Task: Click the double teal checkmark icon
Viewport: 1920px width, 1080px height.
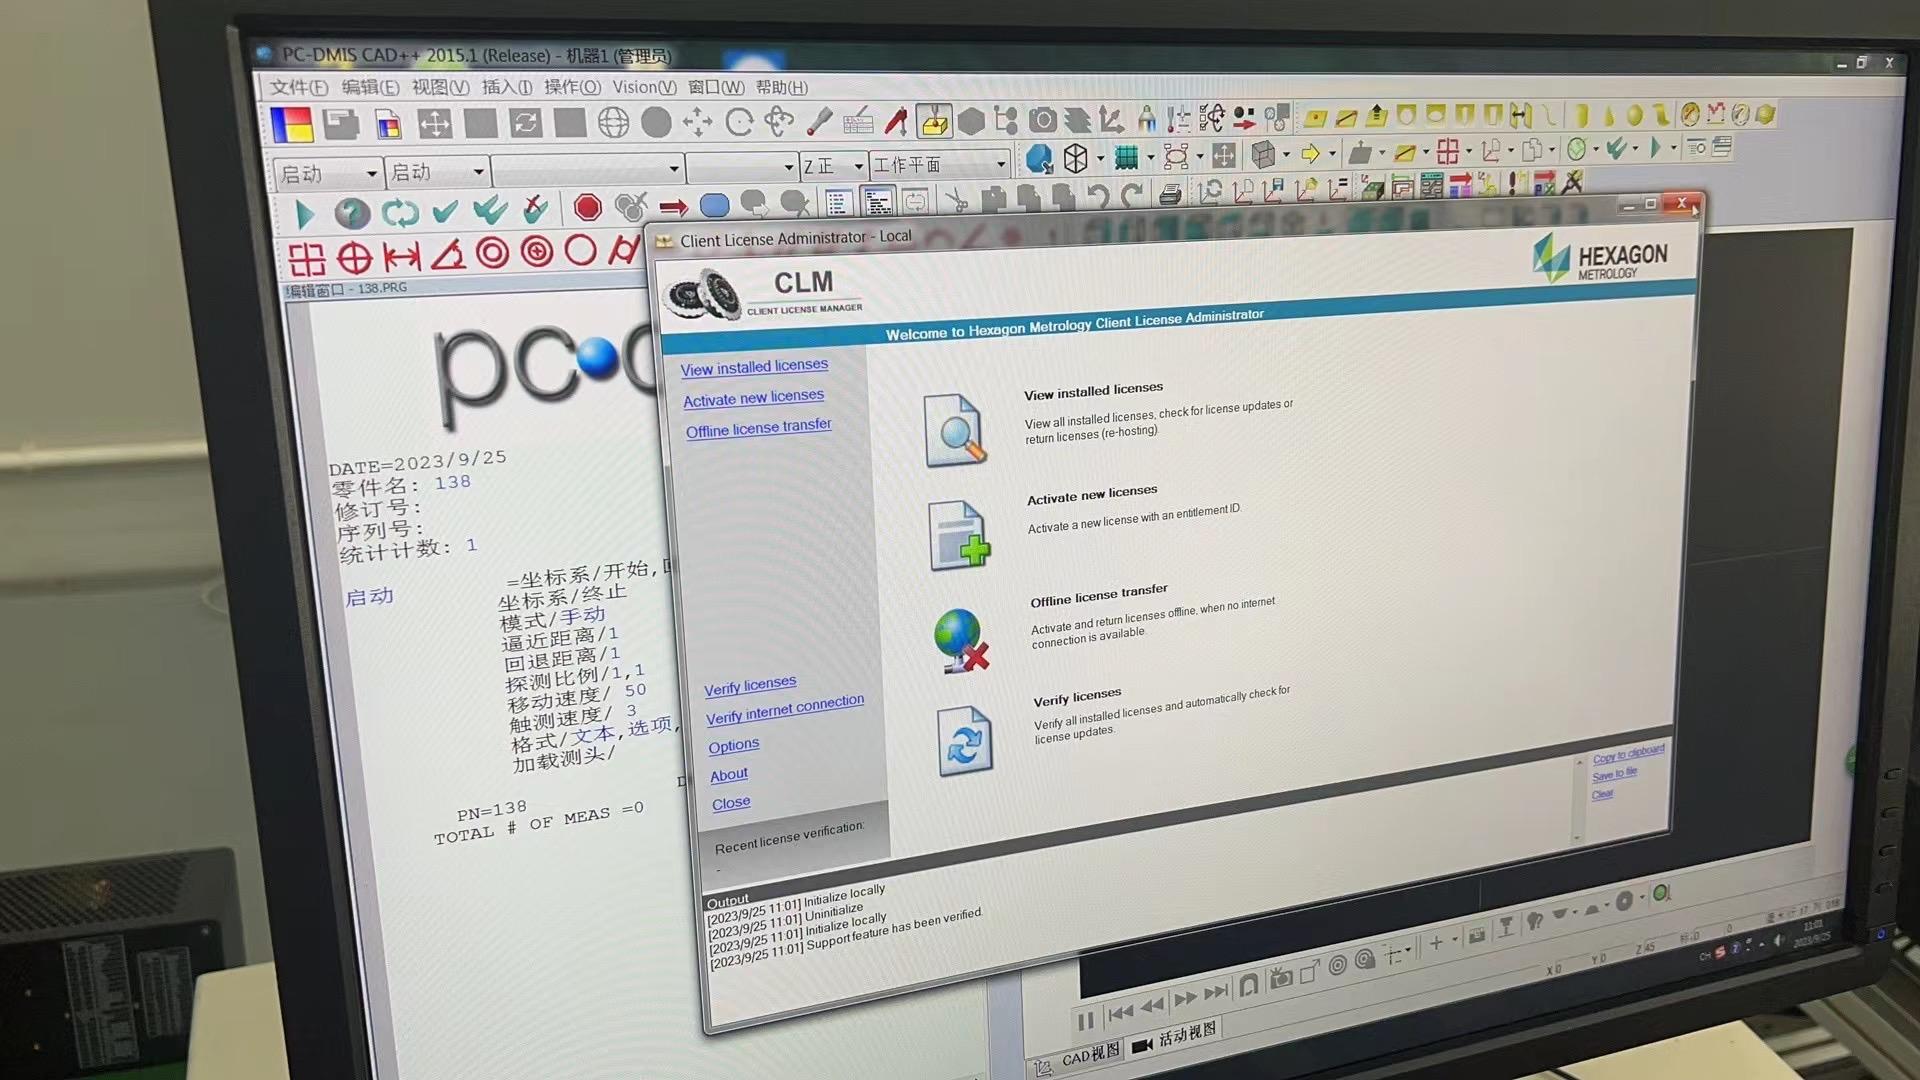Action: click(x=489, y=210)
